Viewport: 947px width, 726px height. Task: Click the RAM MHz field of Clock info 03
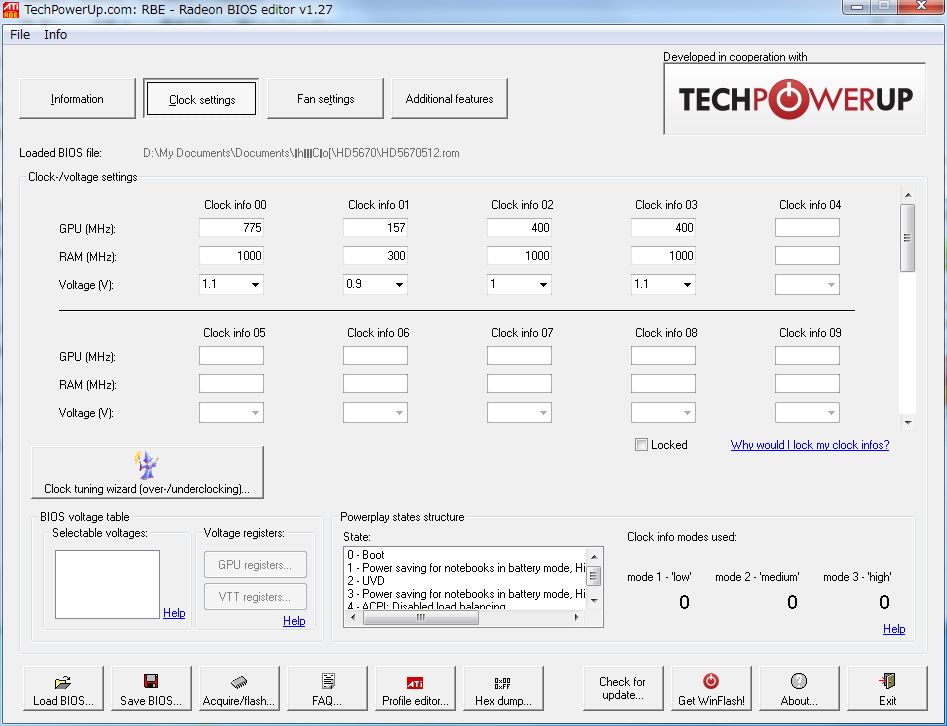[663, 255]
